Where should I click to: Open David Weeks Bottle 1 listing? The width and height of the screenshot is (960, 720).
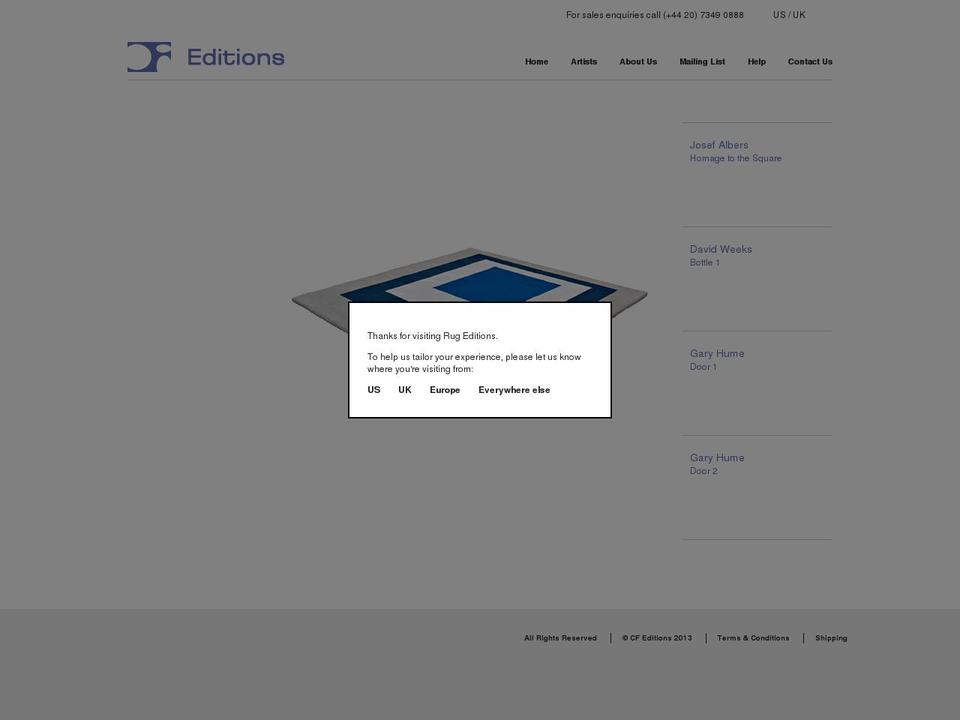coord(721,255)
